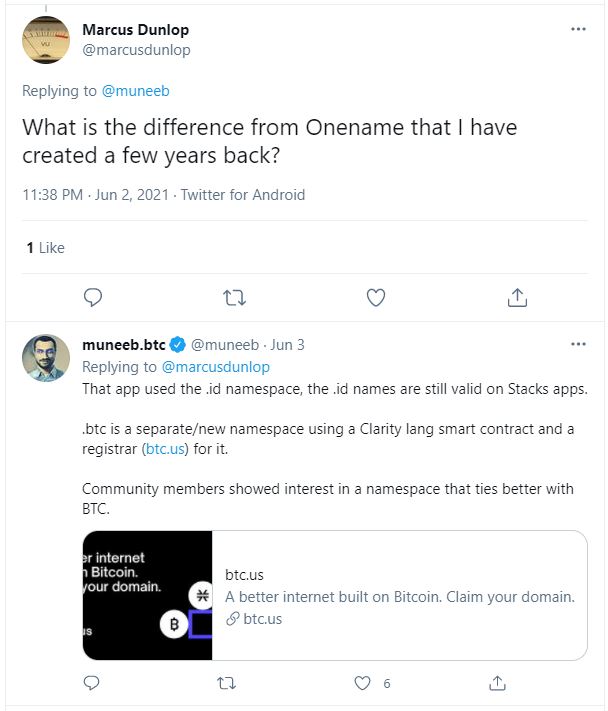Retweet muneeb.btc's reply
Screen dimensions: 608x711
[227, 684]
